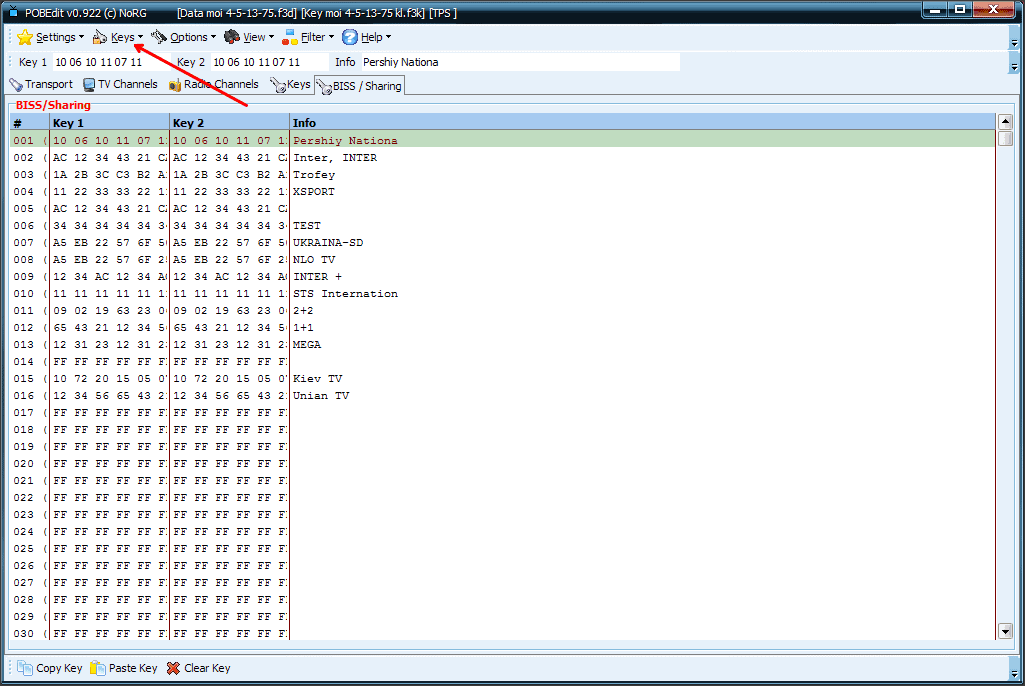Select the UKRAINA-SD row
1025x686 pixels.
click(x=502, y=243)
